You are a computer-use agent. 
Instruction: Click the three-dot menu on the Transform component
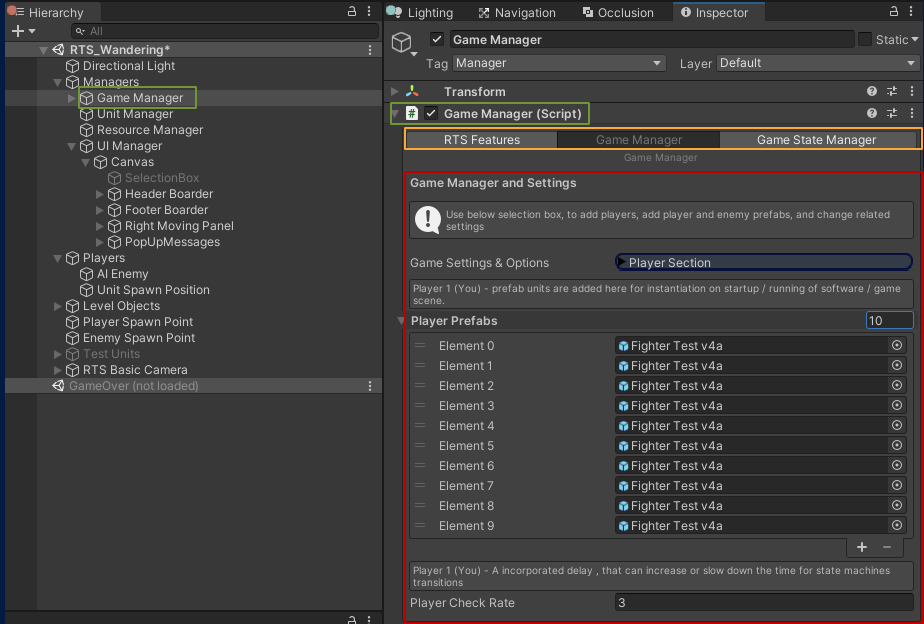point(912,90)
